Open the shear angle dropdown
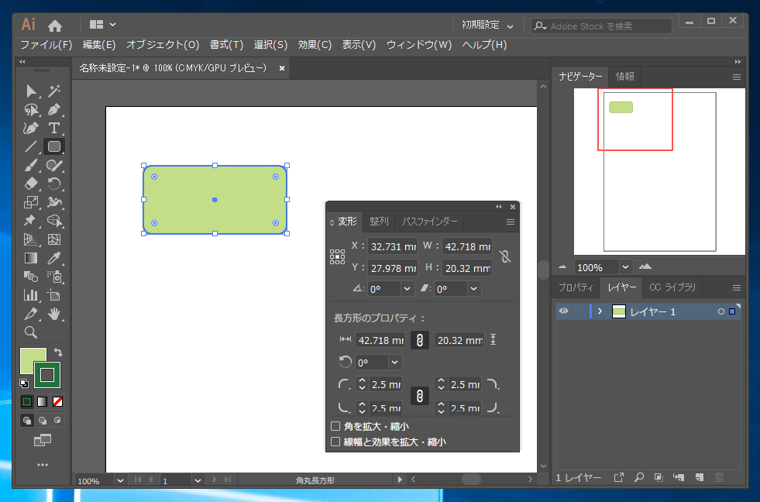Screen dimensions: 760x502 [x=474, y=289]
